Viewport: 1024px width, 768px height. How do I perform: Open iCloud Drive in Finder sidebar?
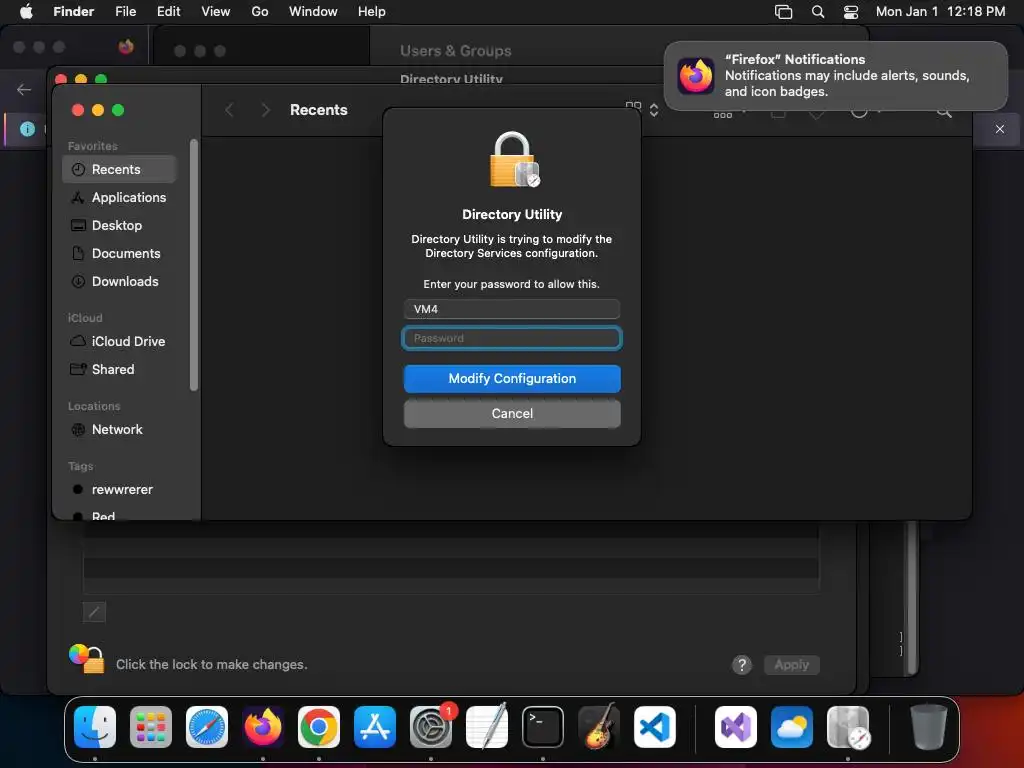click(x=119, y=342)
